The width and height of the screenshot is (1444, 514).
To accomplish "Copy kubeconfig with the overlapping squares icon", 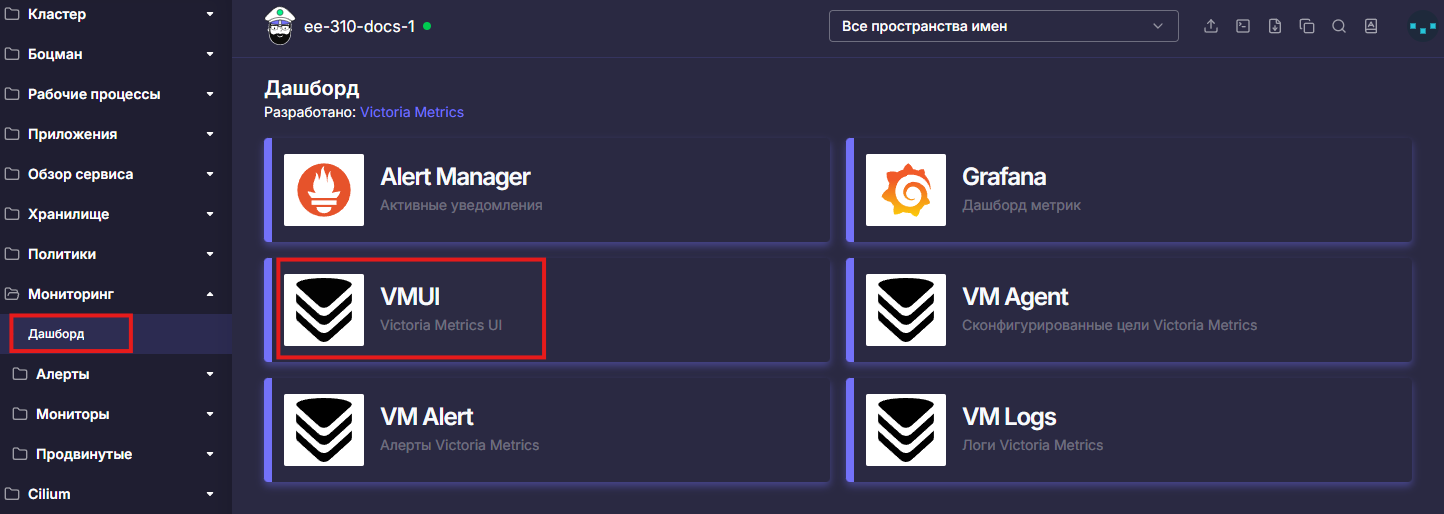I will point(1307,27).
